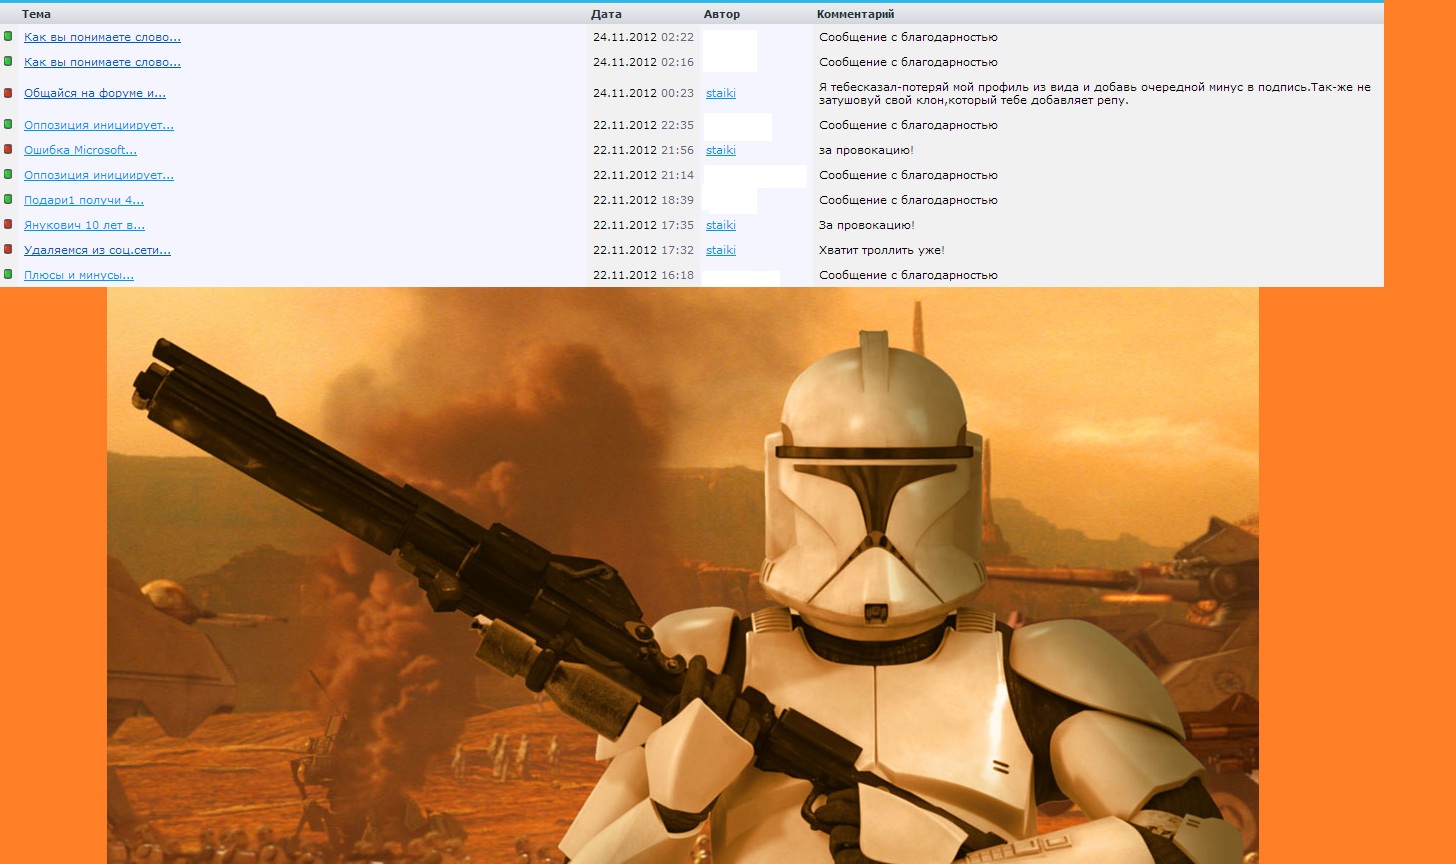The height and width of the screenshot is (864, 1456).
Task: Open the 'Янукович 10 лет в...' topic
Action: 84,225
